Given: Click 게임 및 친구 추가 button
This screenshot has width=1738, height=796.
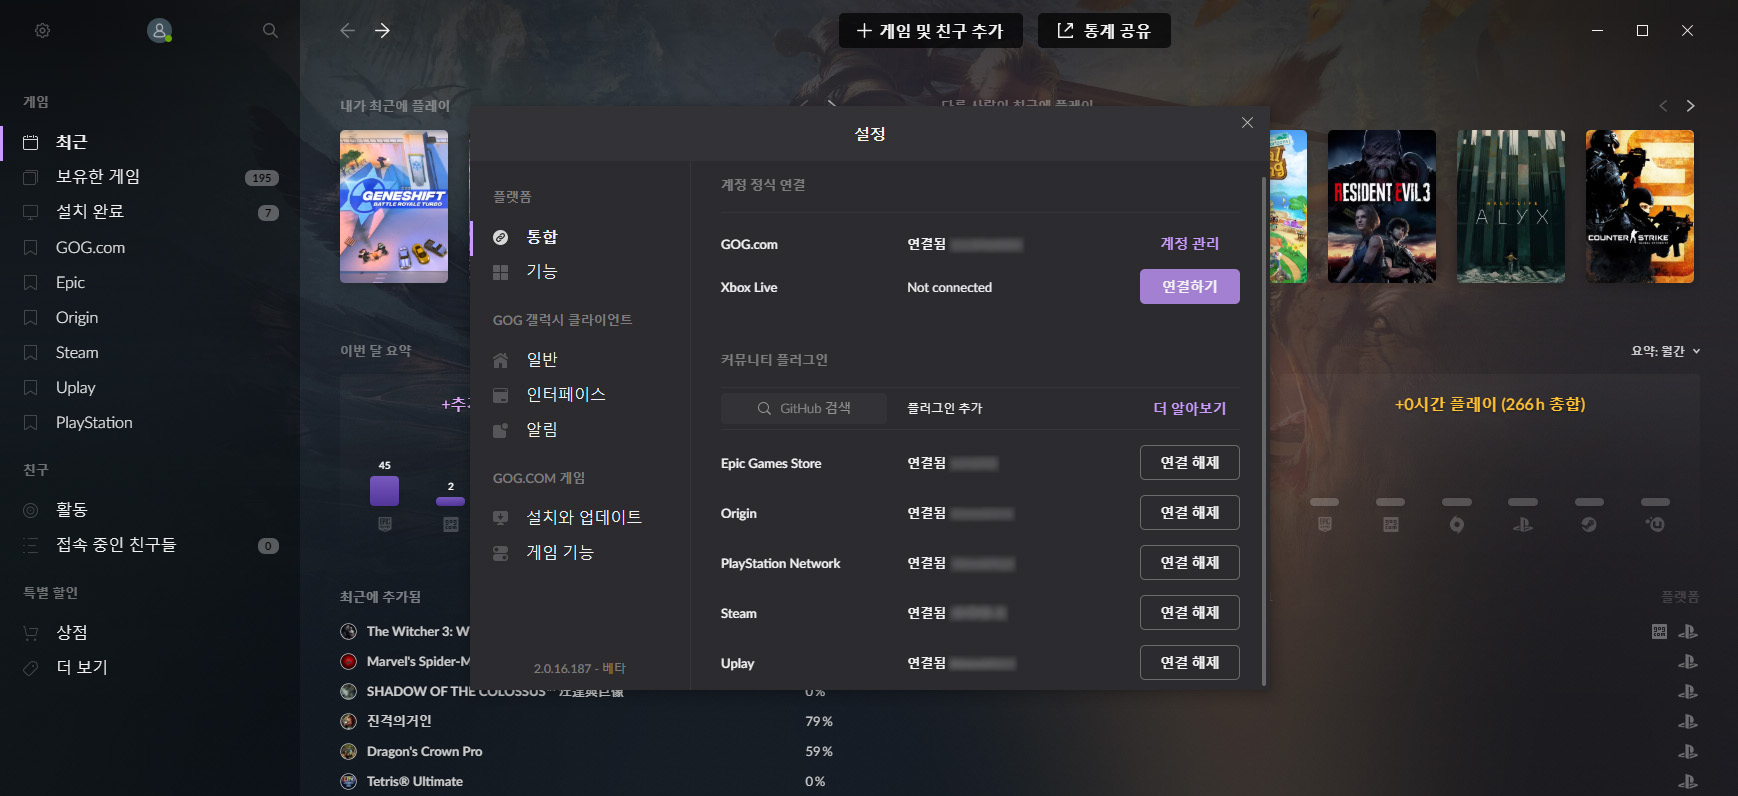Looking at the screenshot, I should coord(930,31).
